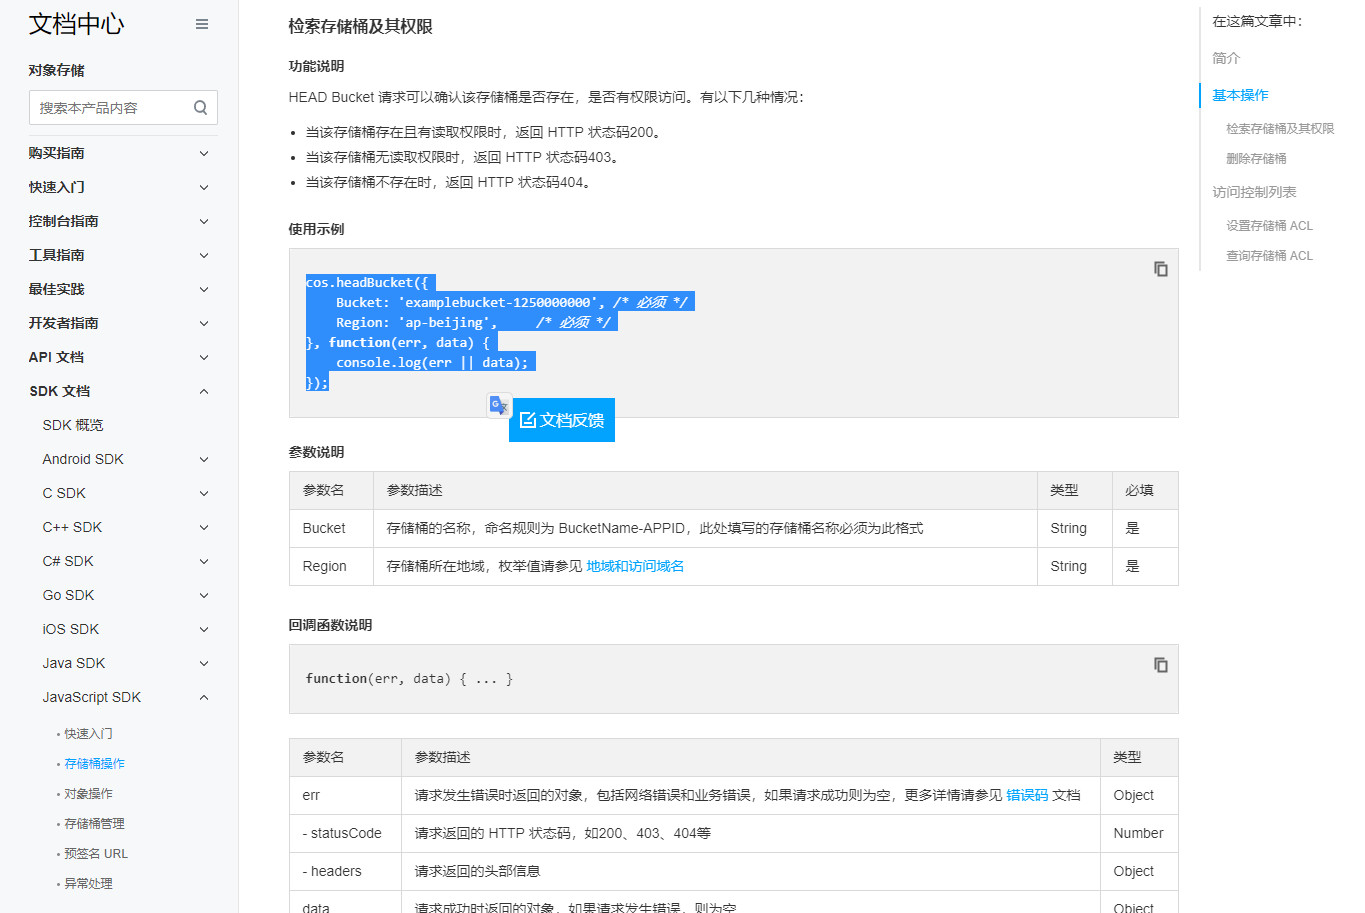Jump to 检索存储桶及其权限 in outline
The image size is (1365, 913).
click(1280, 128)
